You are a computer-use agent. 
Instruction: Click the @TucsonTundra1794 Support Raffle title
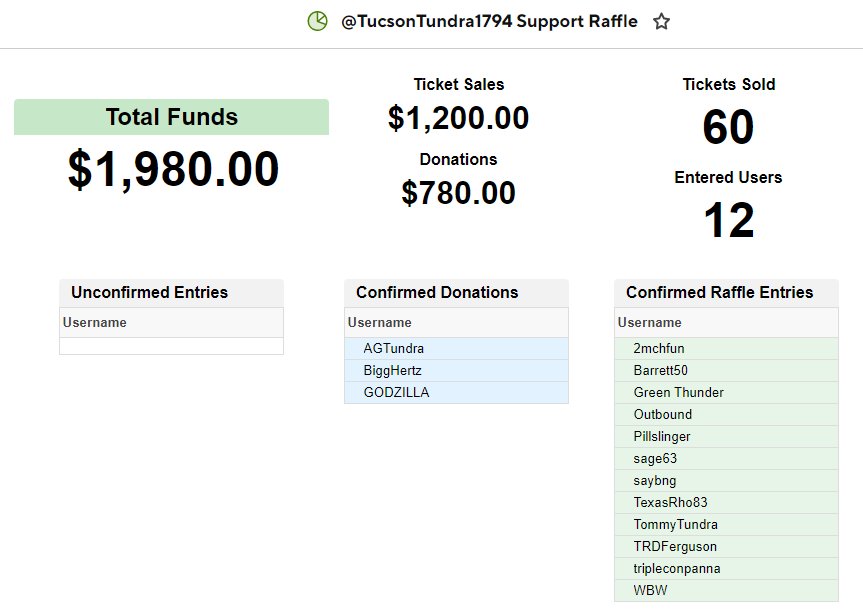click(489, 21)
